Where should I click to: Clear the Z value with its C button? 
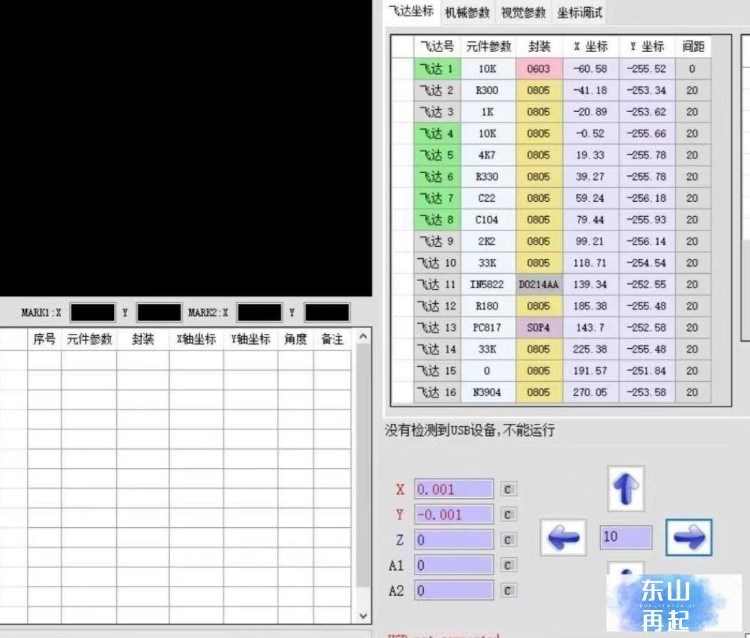[x=508, y=540]
